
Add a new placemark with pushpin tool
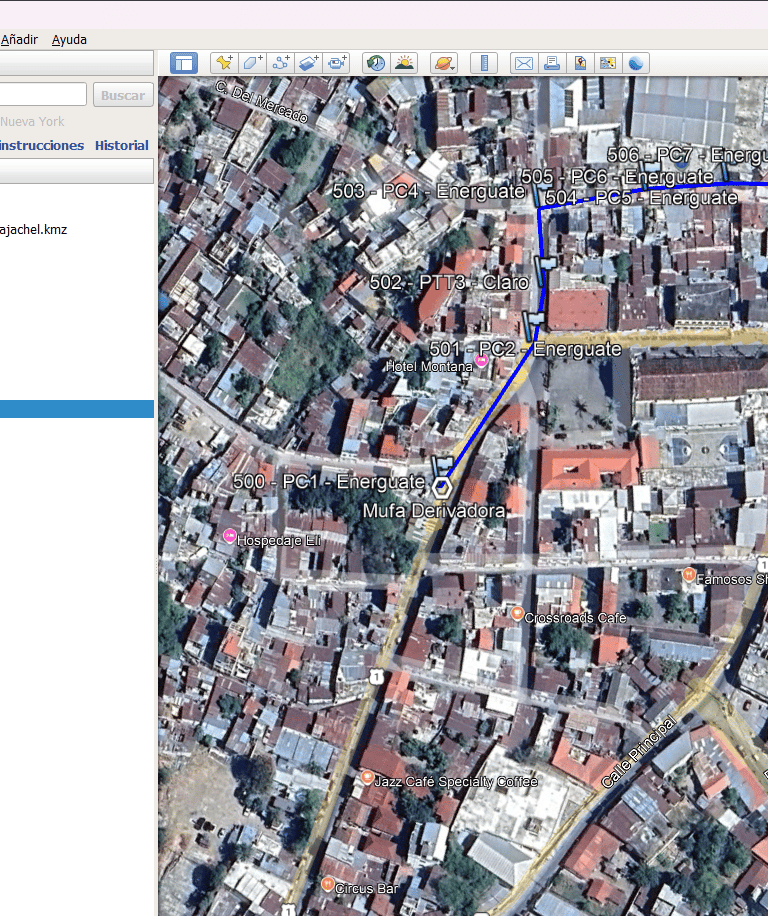pyautogui.click(x=224, y=63)
